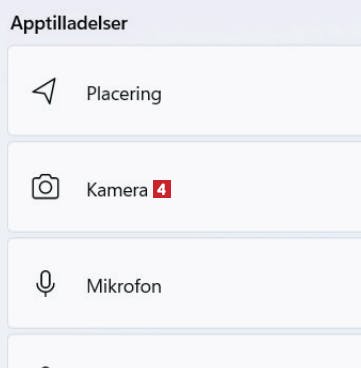Click blank area inside the Placering card
361x368 pixels.
pos(260,91)
